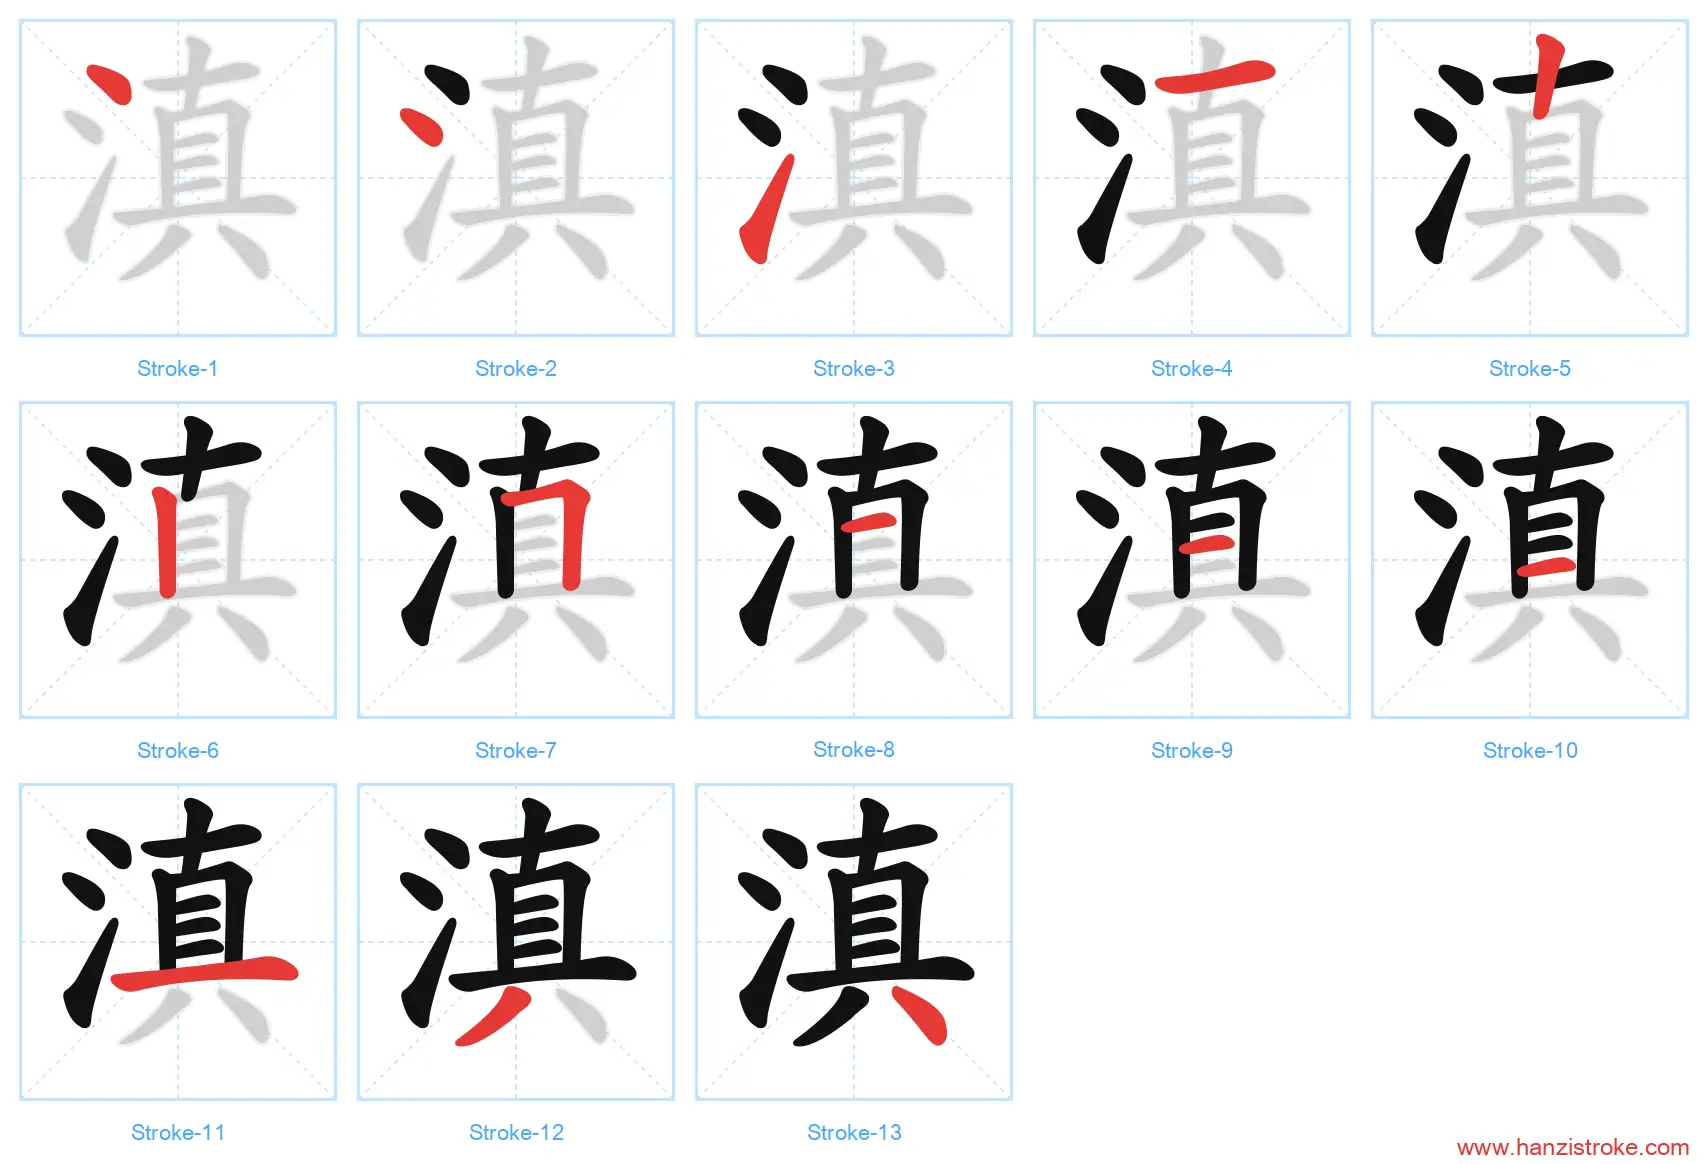Click the Stroke-13 caption label

point(854,1133)
